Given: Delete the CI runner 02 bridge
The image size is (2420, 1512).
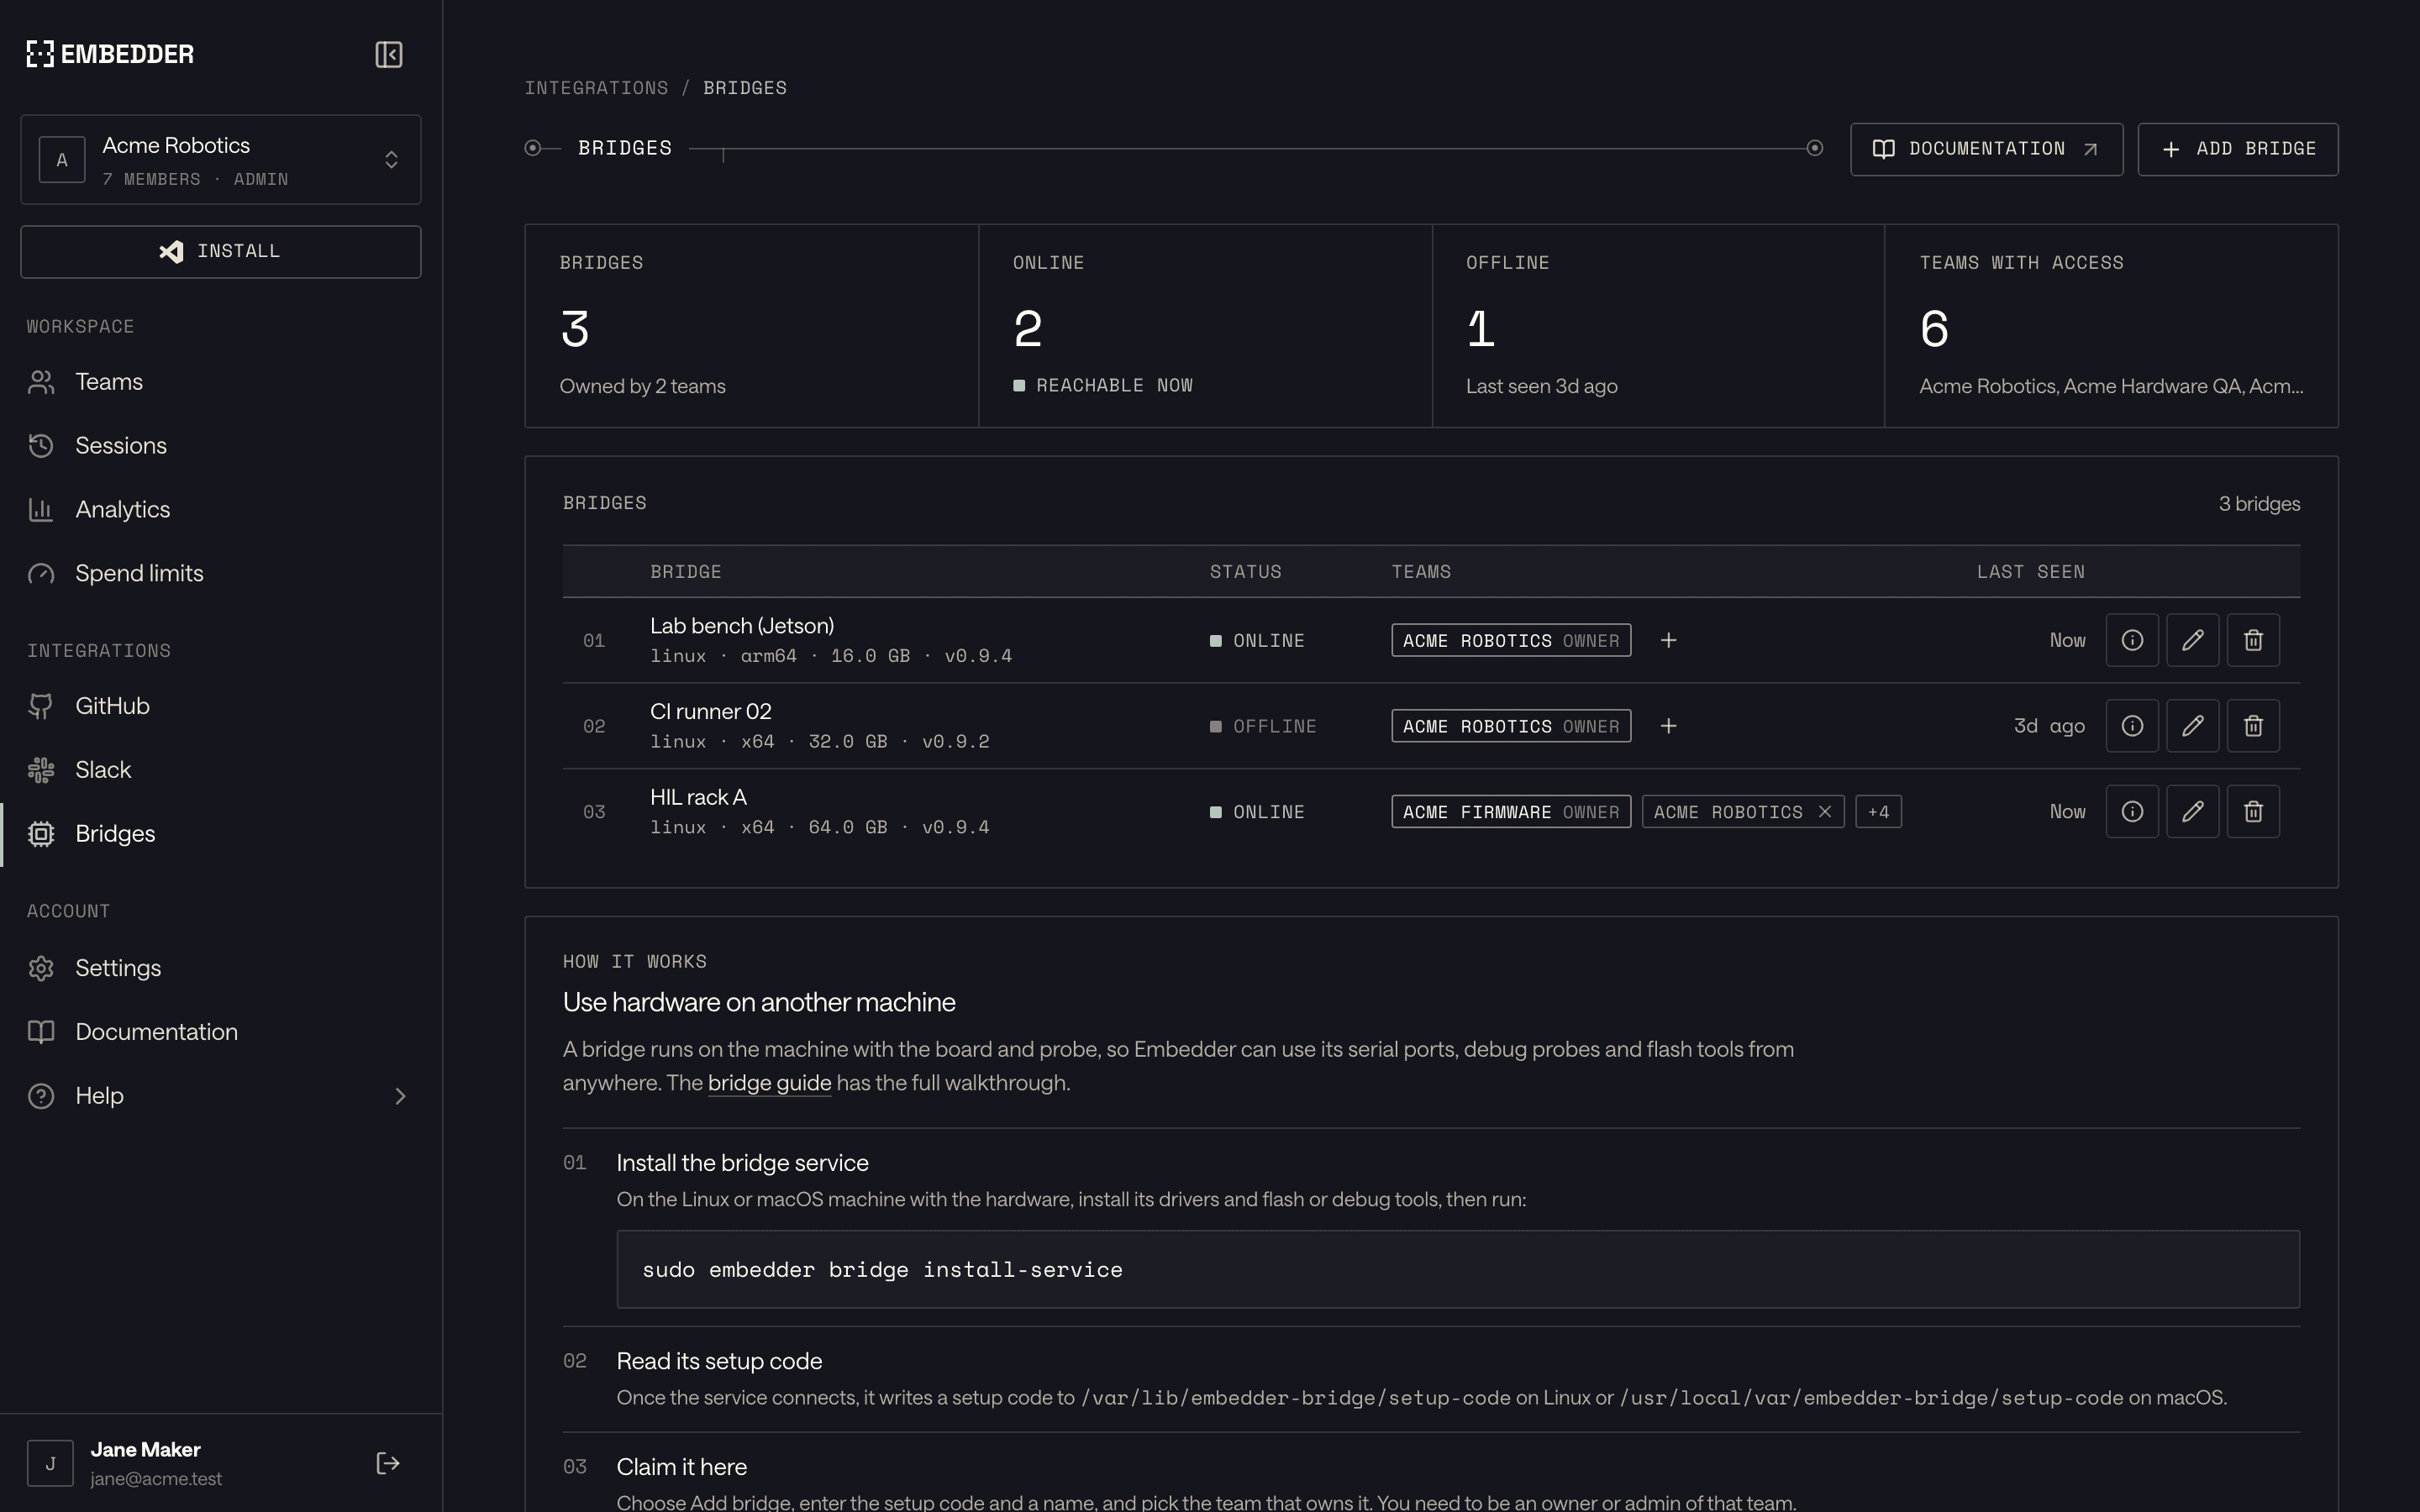Looking at the screenshot, I should pyautogui.click(x=2253, y=726).
